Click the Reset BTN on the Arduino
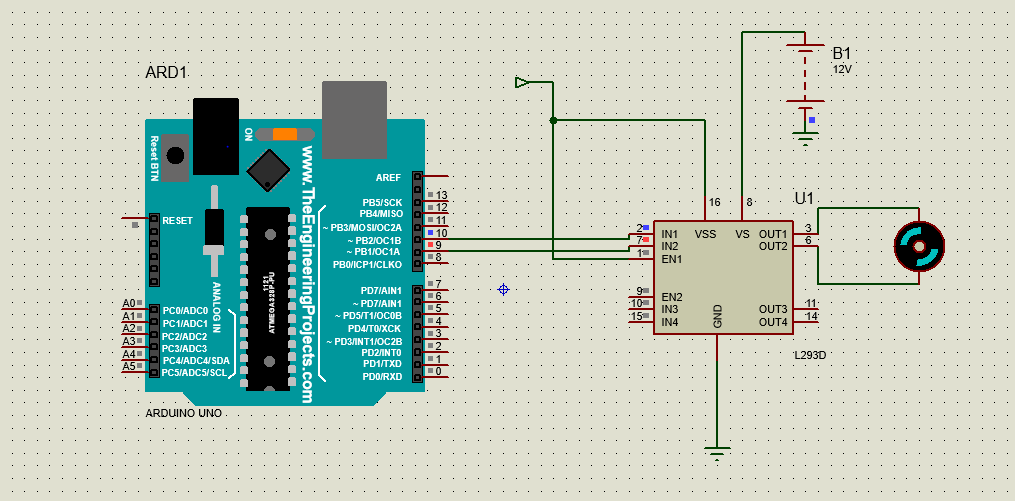This screenshot has height=501, width=1015. 175,156
